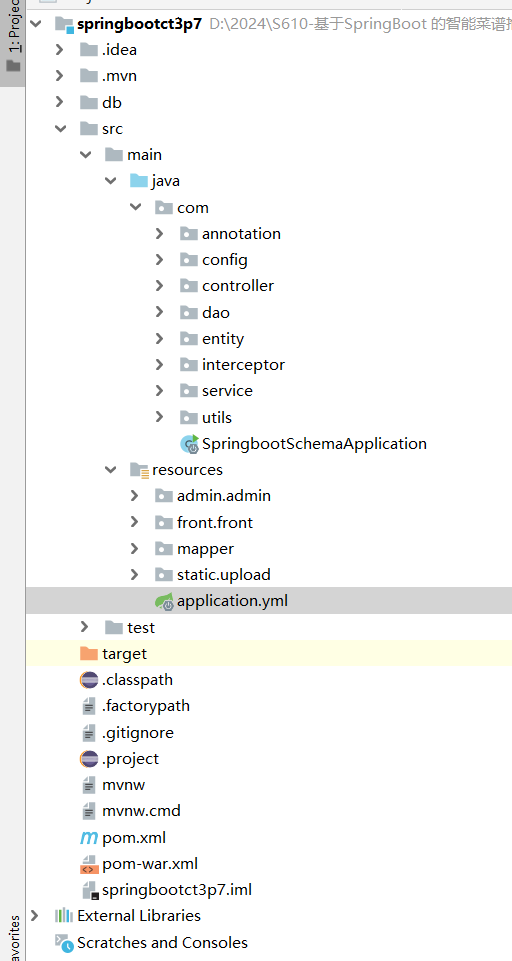Click the Eclipse .project file icon
Screen dimensions: 512x961
pyautogui.click(x=89, y=759)
